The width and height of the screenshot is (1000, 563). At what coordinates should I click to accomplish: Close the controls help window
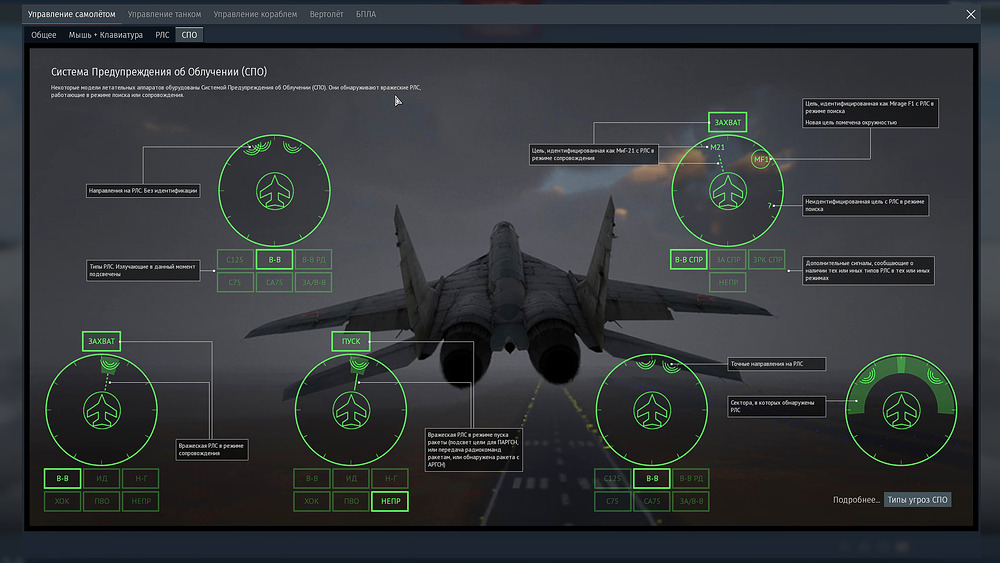click(970, 14)
